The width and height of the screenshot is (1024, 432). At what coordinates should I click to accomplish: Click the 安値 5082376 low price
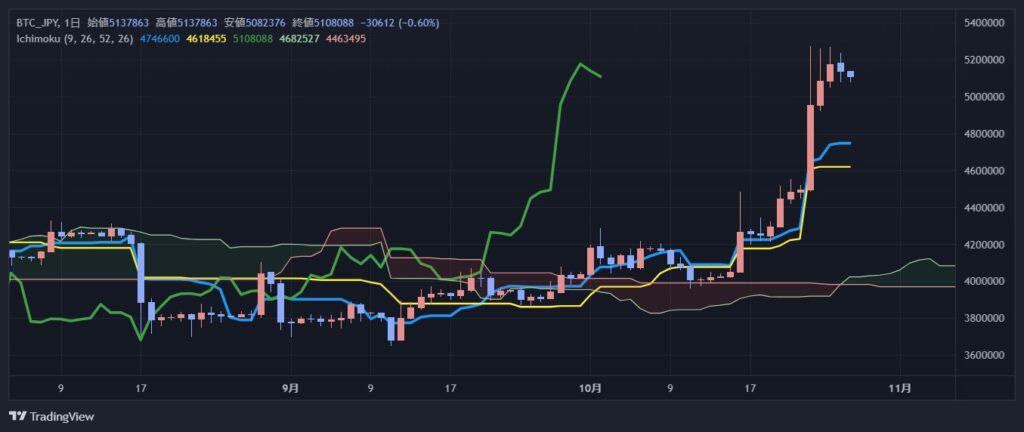tap(254, 23)
